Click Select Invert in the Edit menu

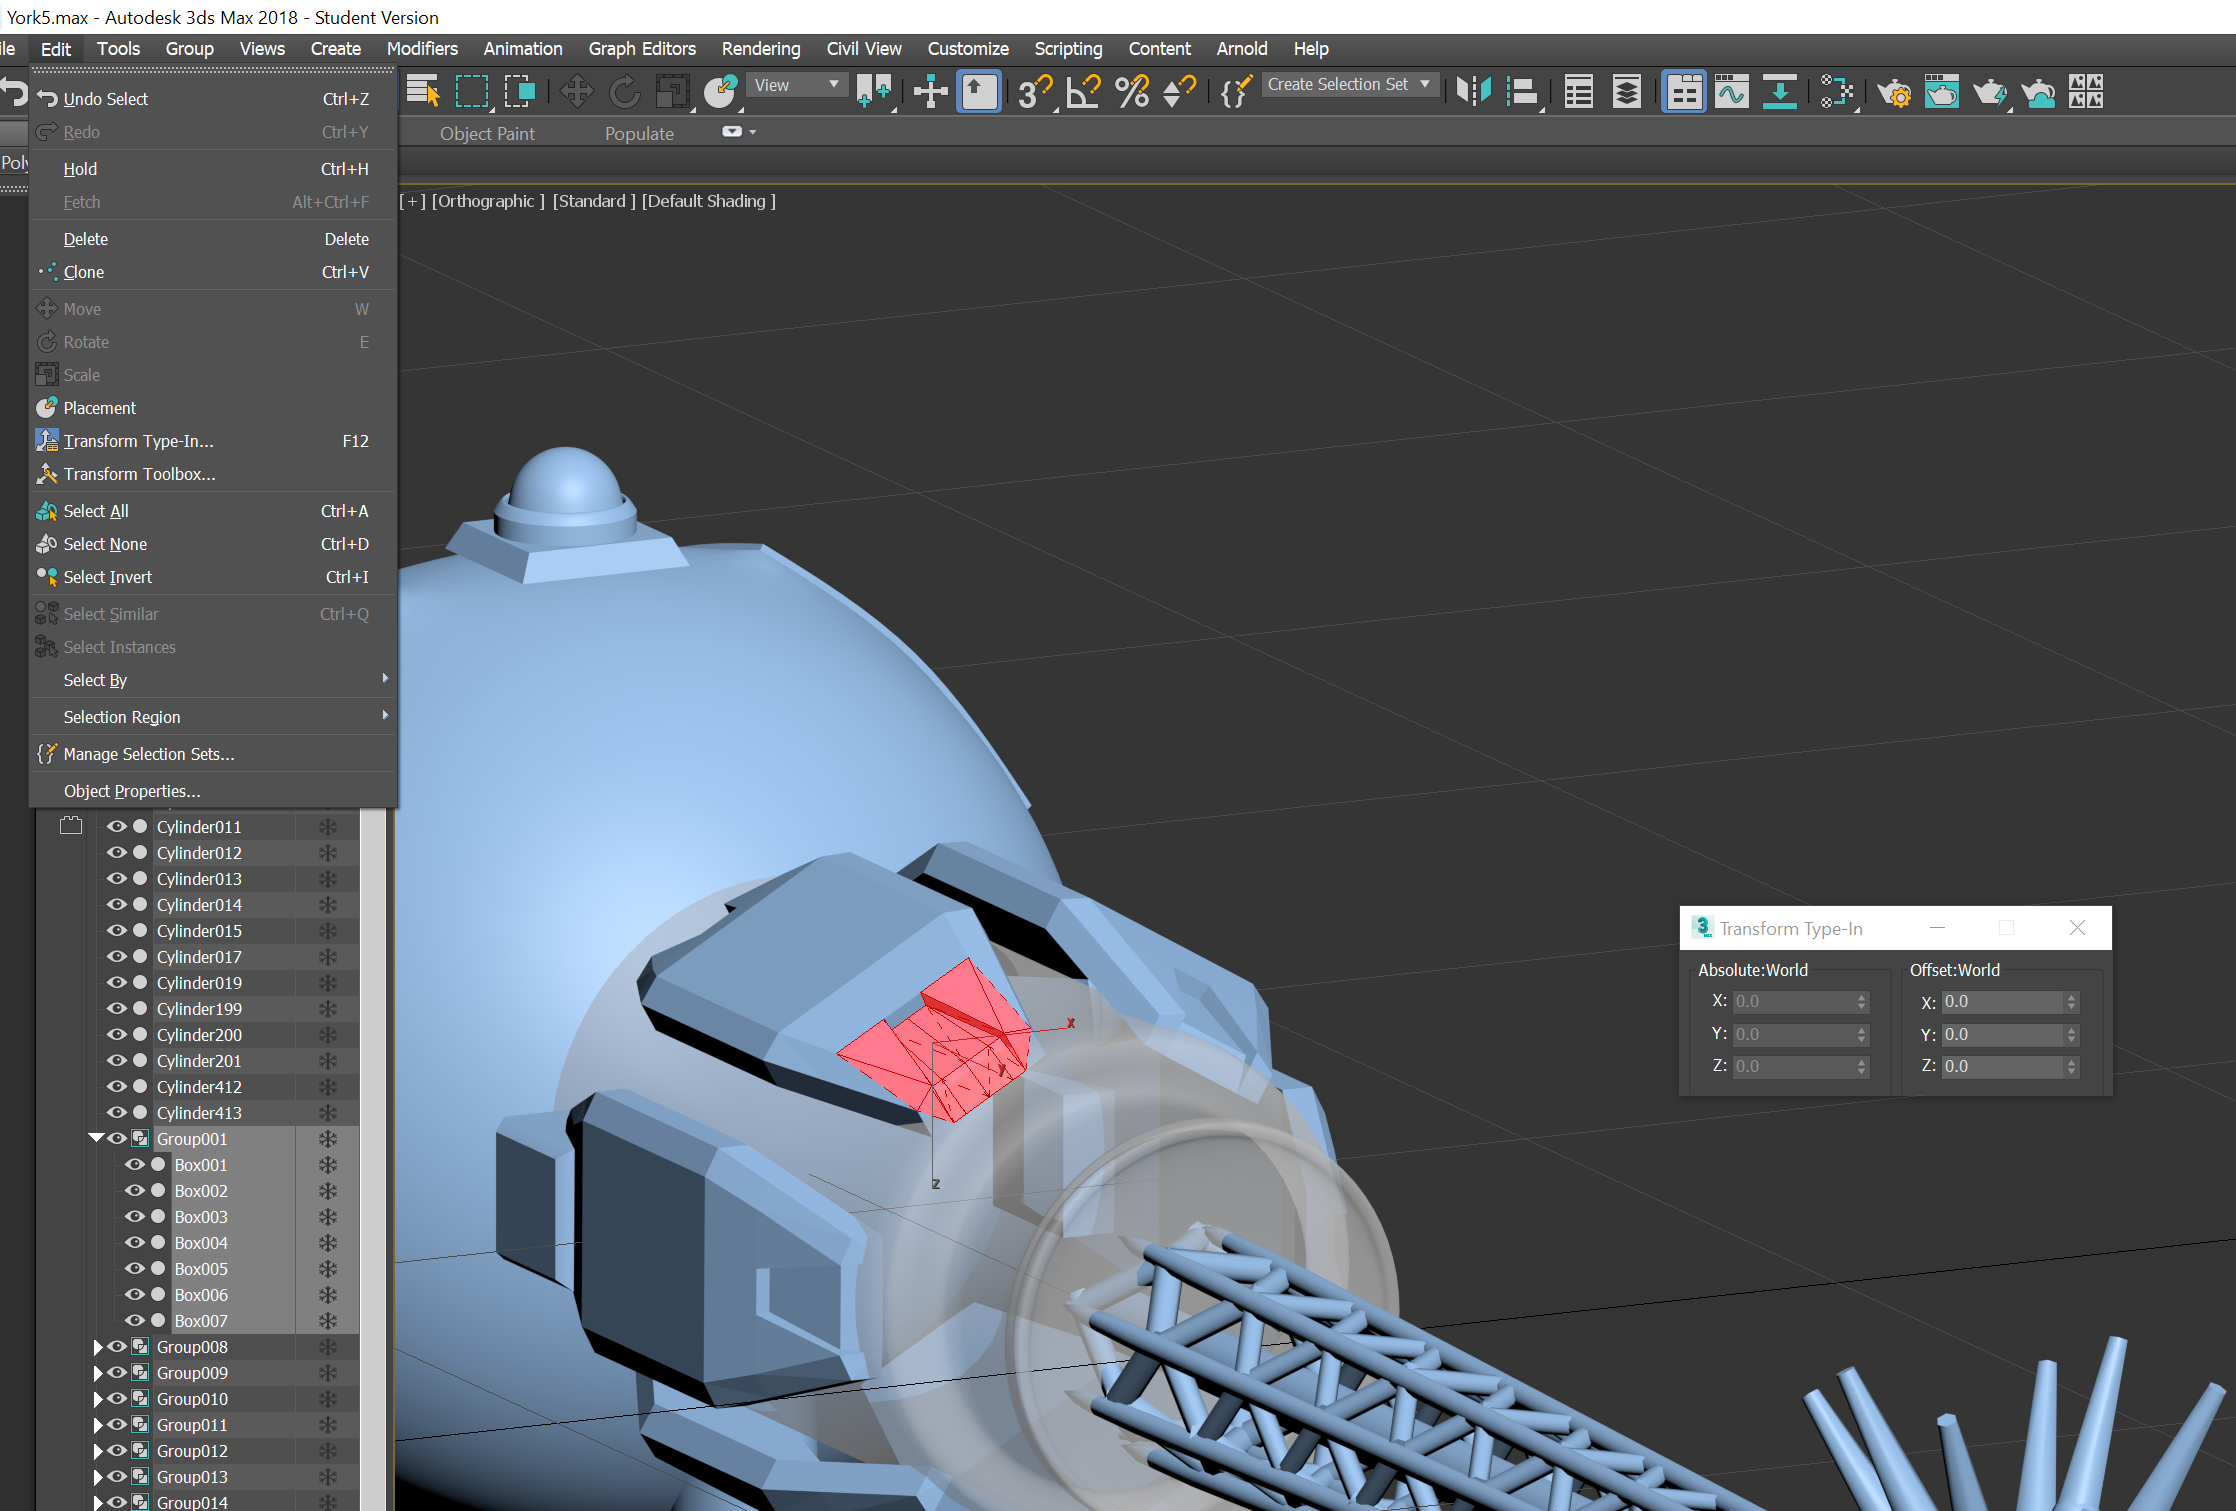(x=107, y=577)
